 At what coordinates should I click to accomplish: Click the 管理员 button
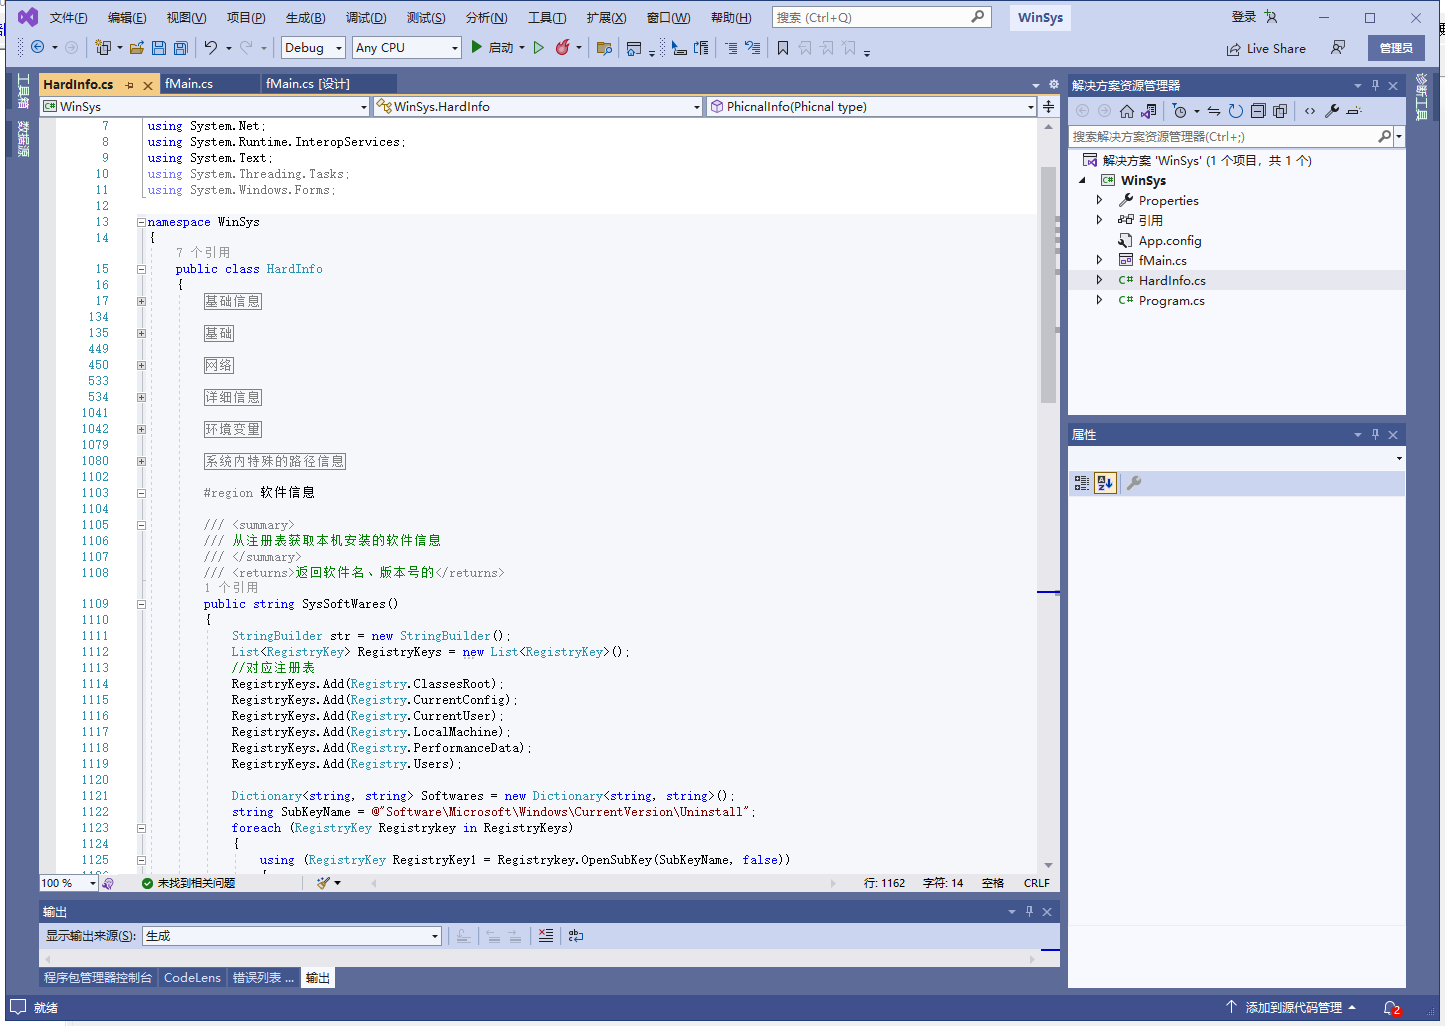click(x=1396, y=48)
